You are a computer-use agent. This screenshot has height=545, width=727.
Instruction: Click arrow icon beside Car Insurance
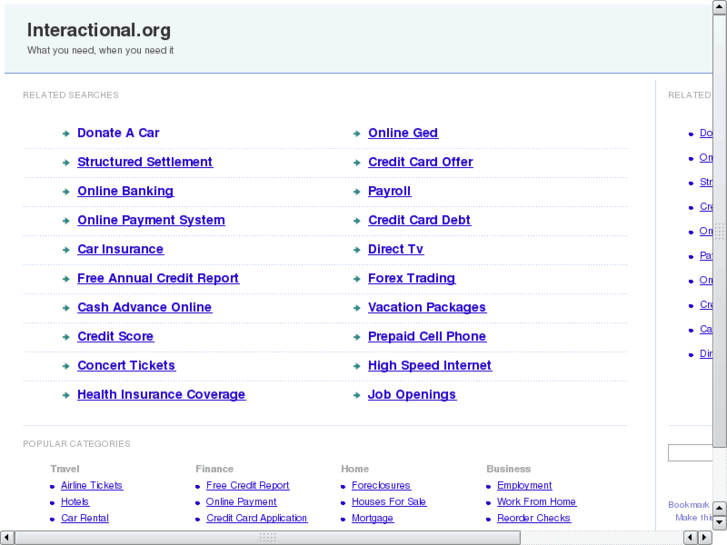(66, 250)
